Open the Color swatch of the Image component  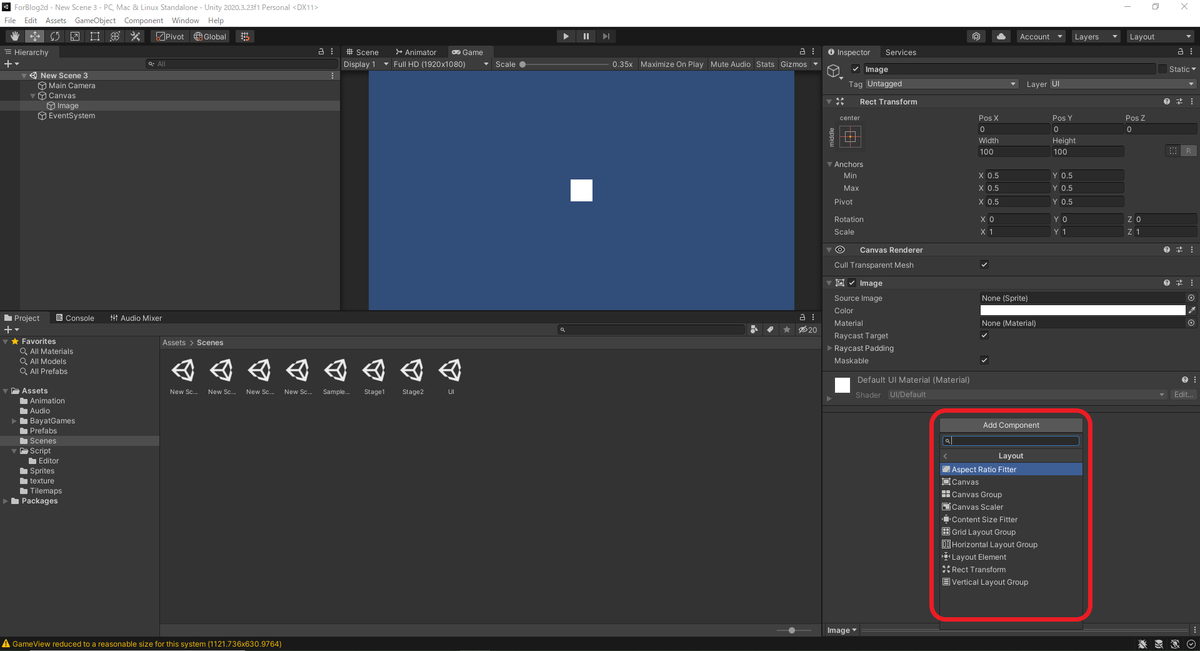point(1082,310)
